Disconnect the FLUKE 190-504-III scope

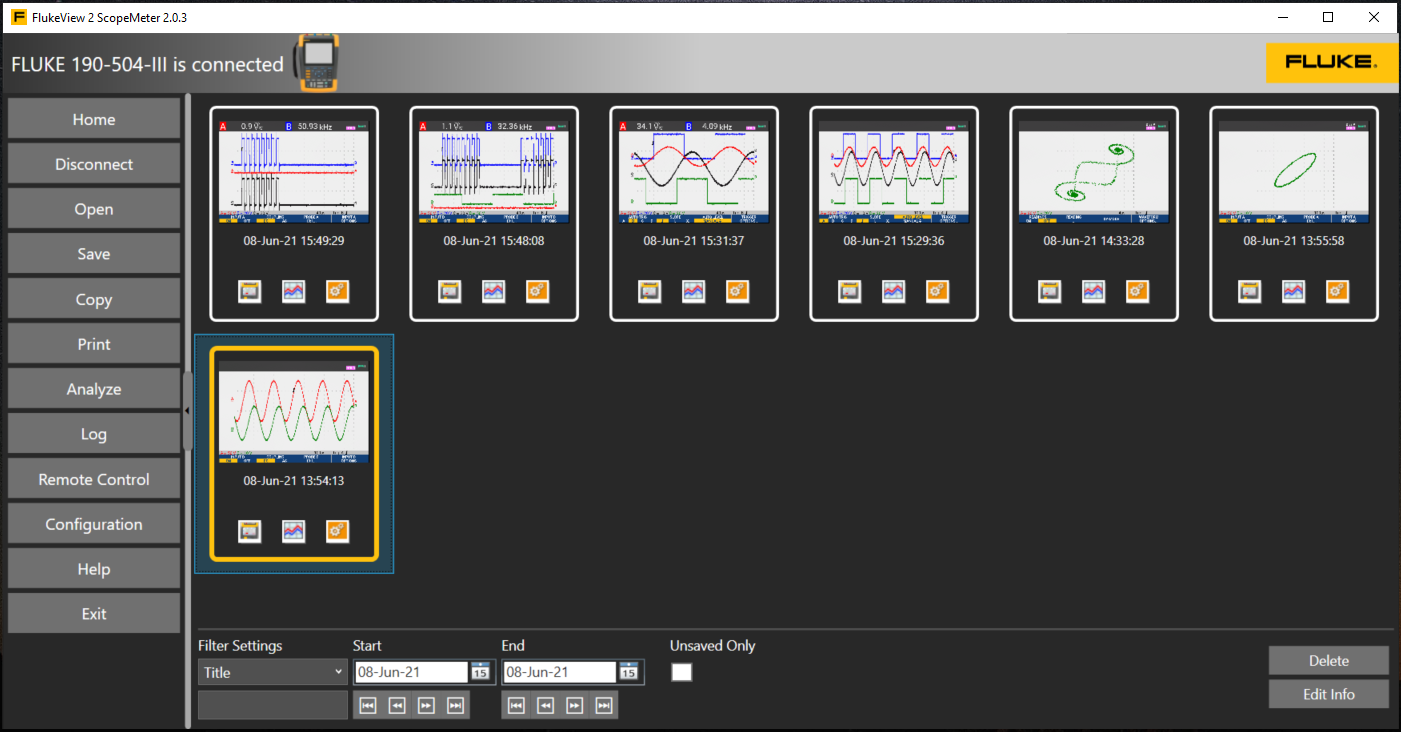coord(93,163)
